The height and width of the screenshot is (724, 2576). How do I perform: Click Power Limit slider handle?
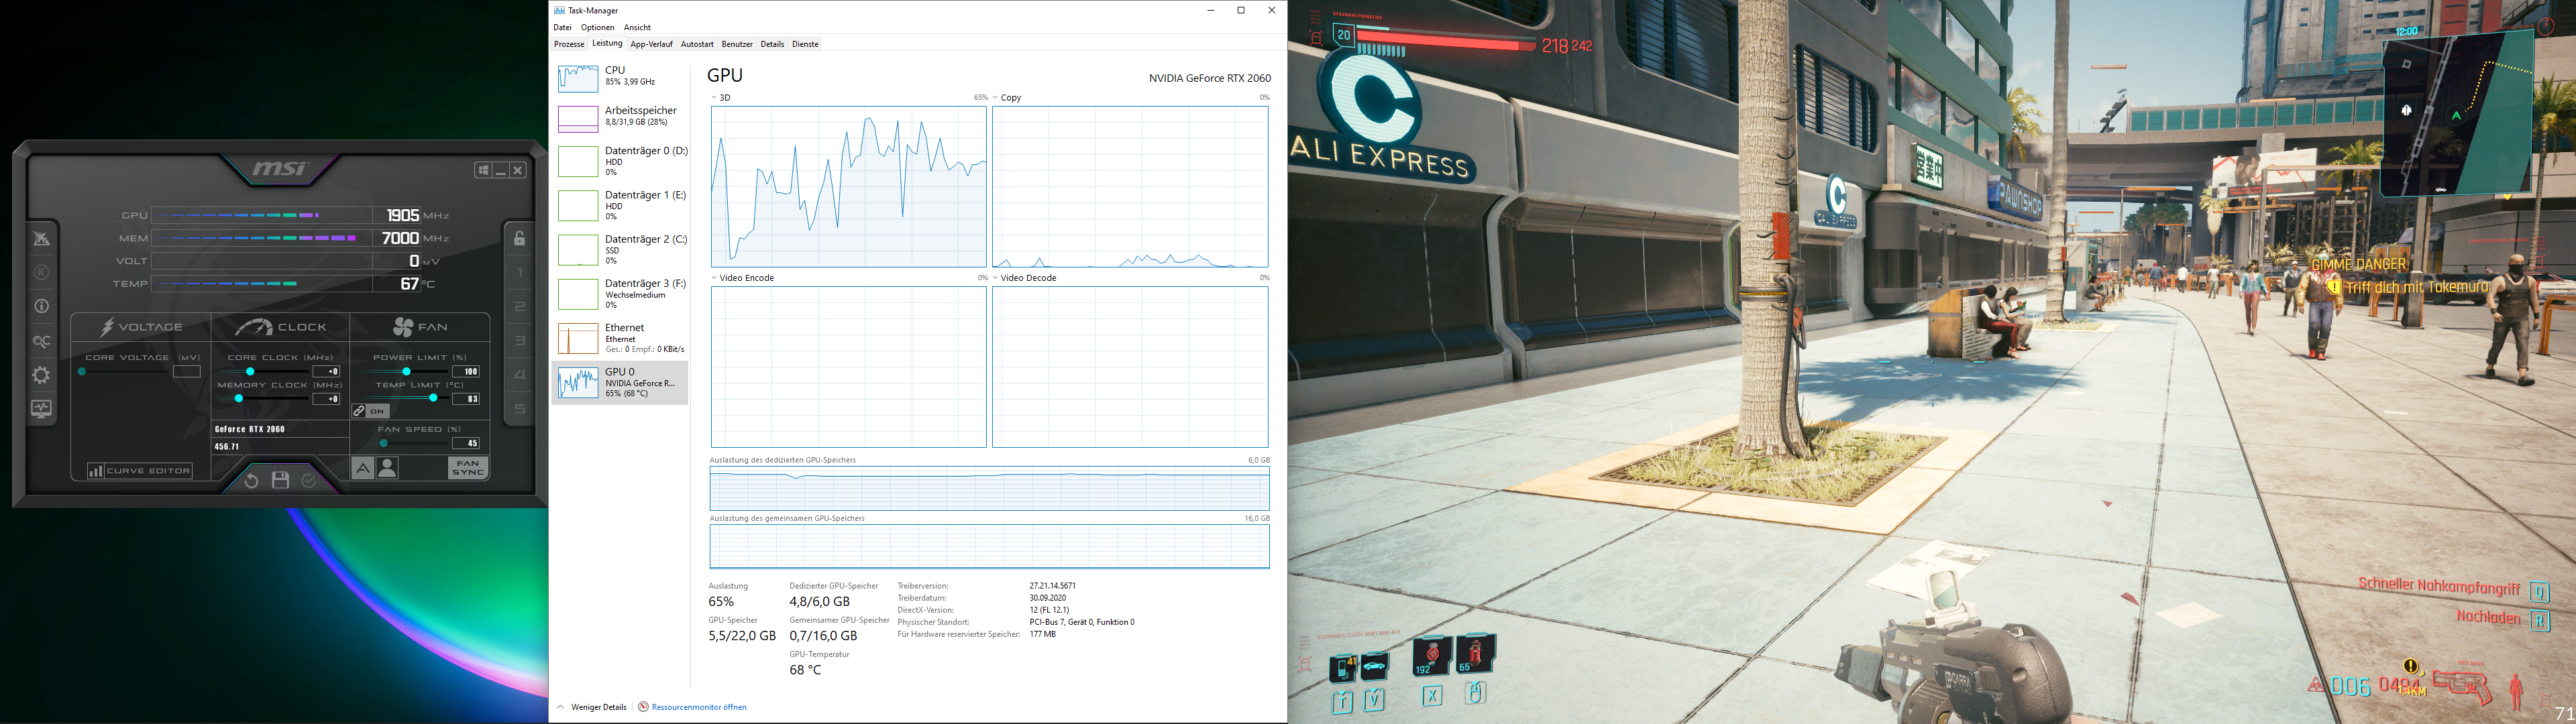click(x=406, y=372)
